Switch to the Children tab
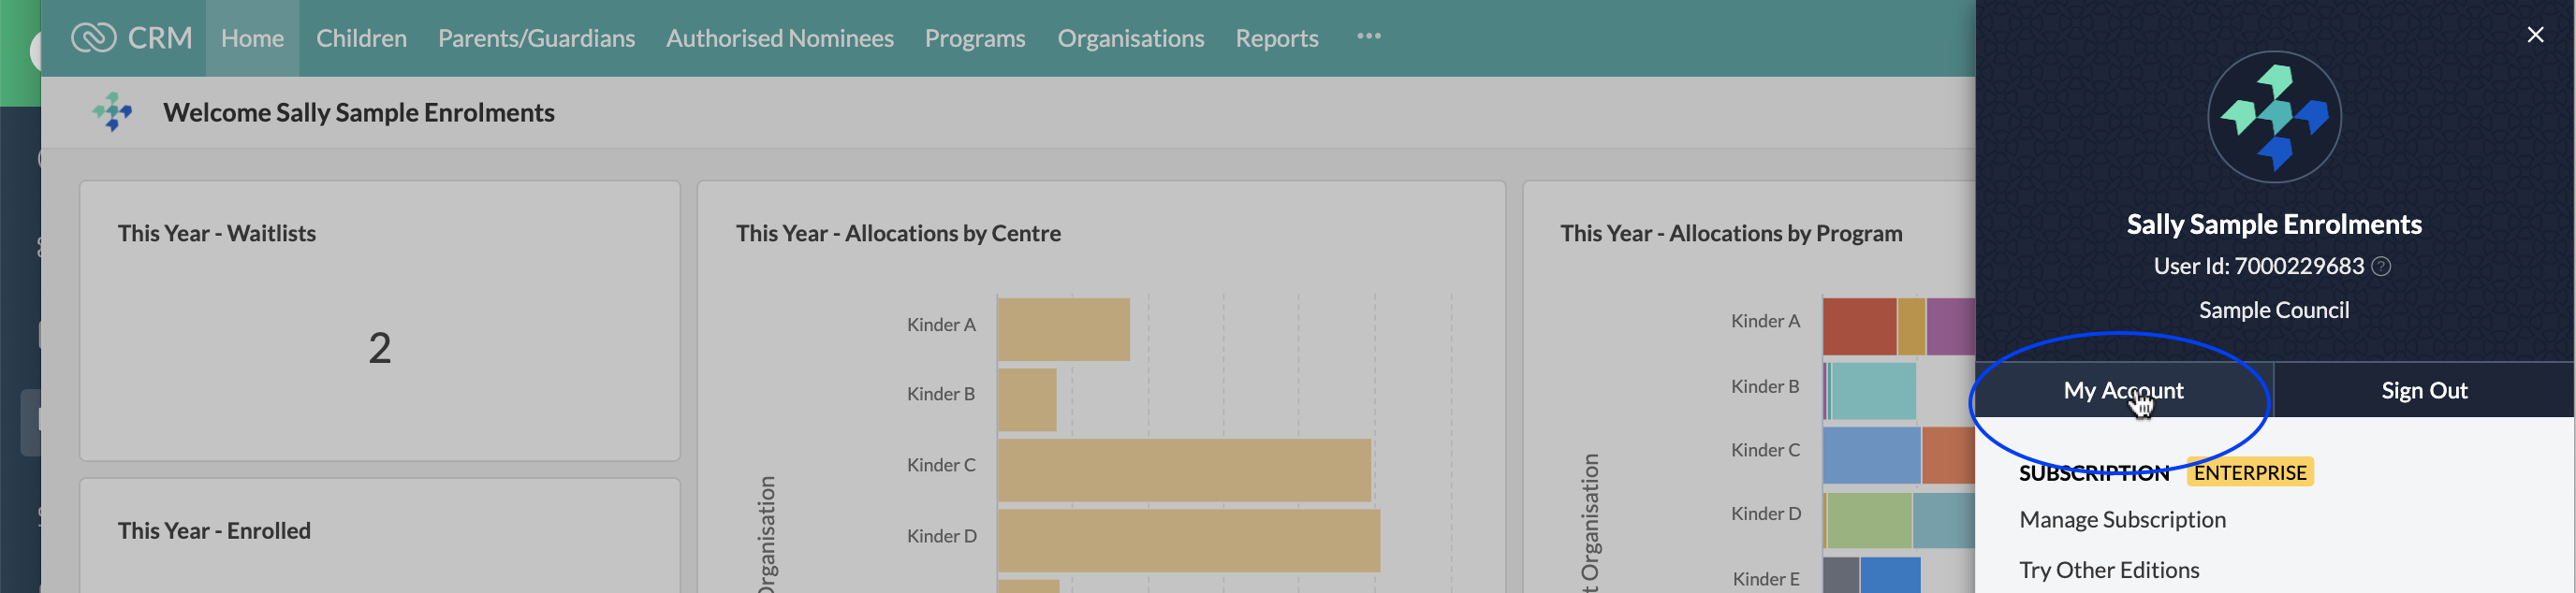Viewport: 2576px width, 593px height. [x=361, y=38]
